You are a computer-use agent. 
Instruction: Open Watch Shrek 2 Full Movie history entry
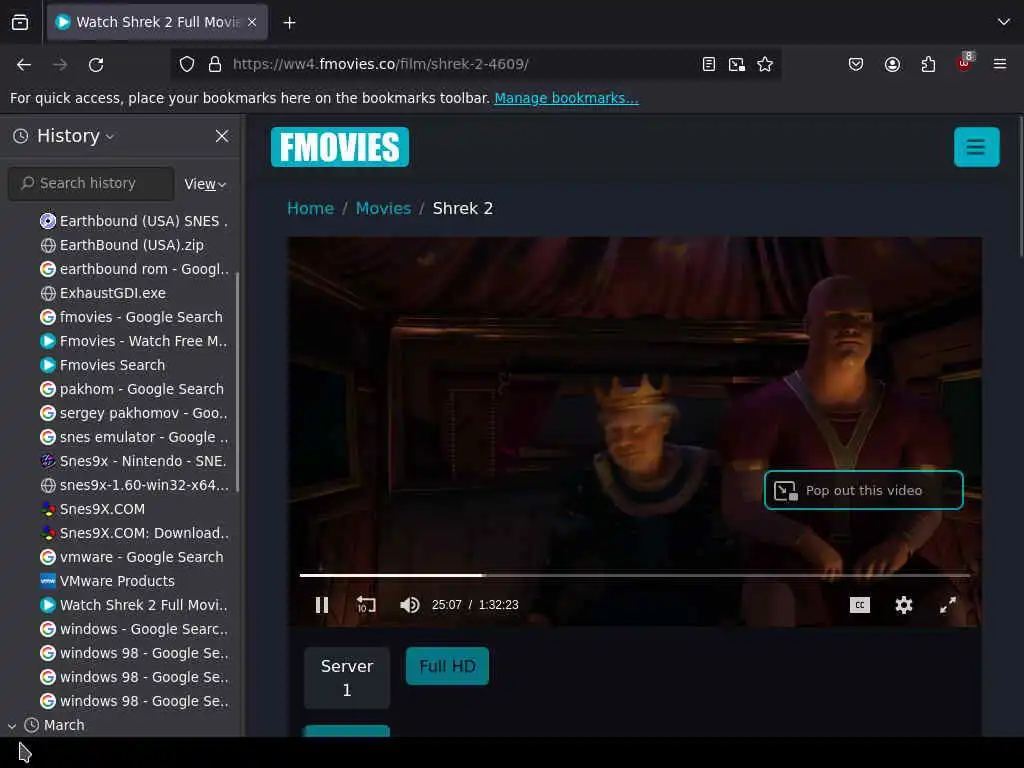click(x=134, y=605)
